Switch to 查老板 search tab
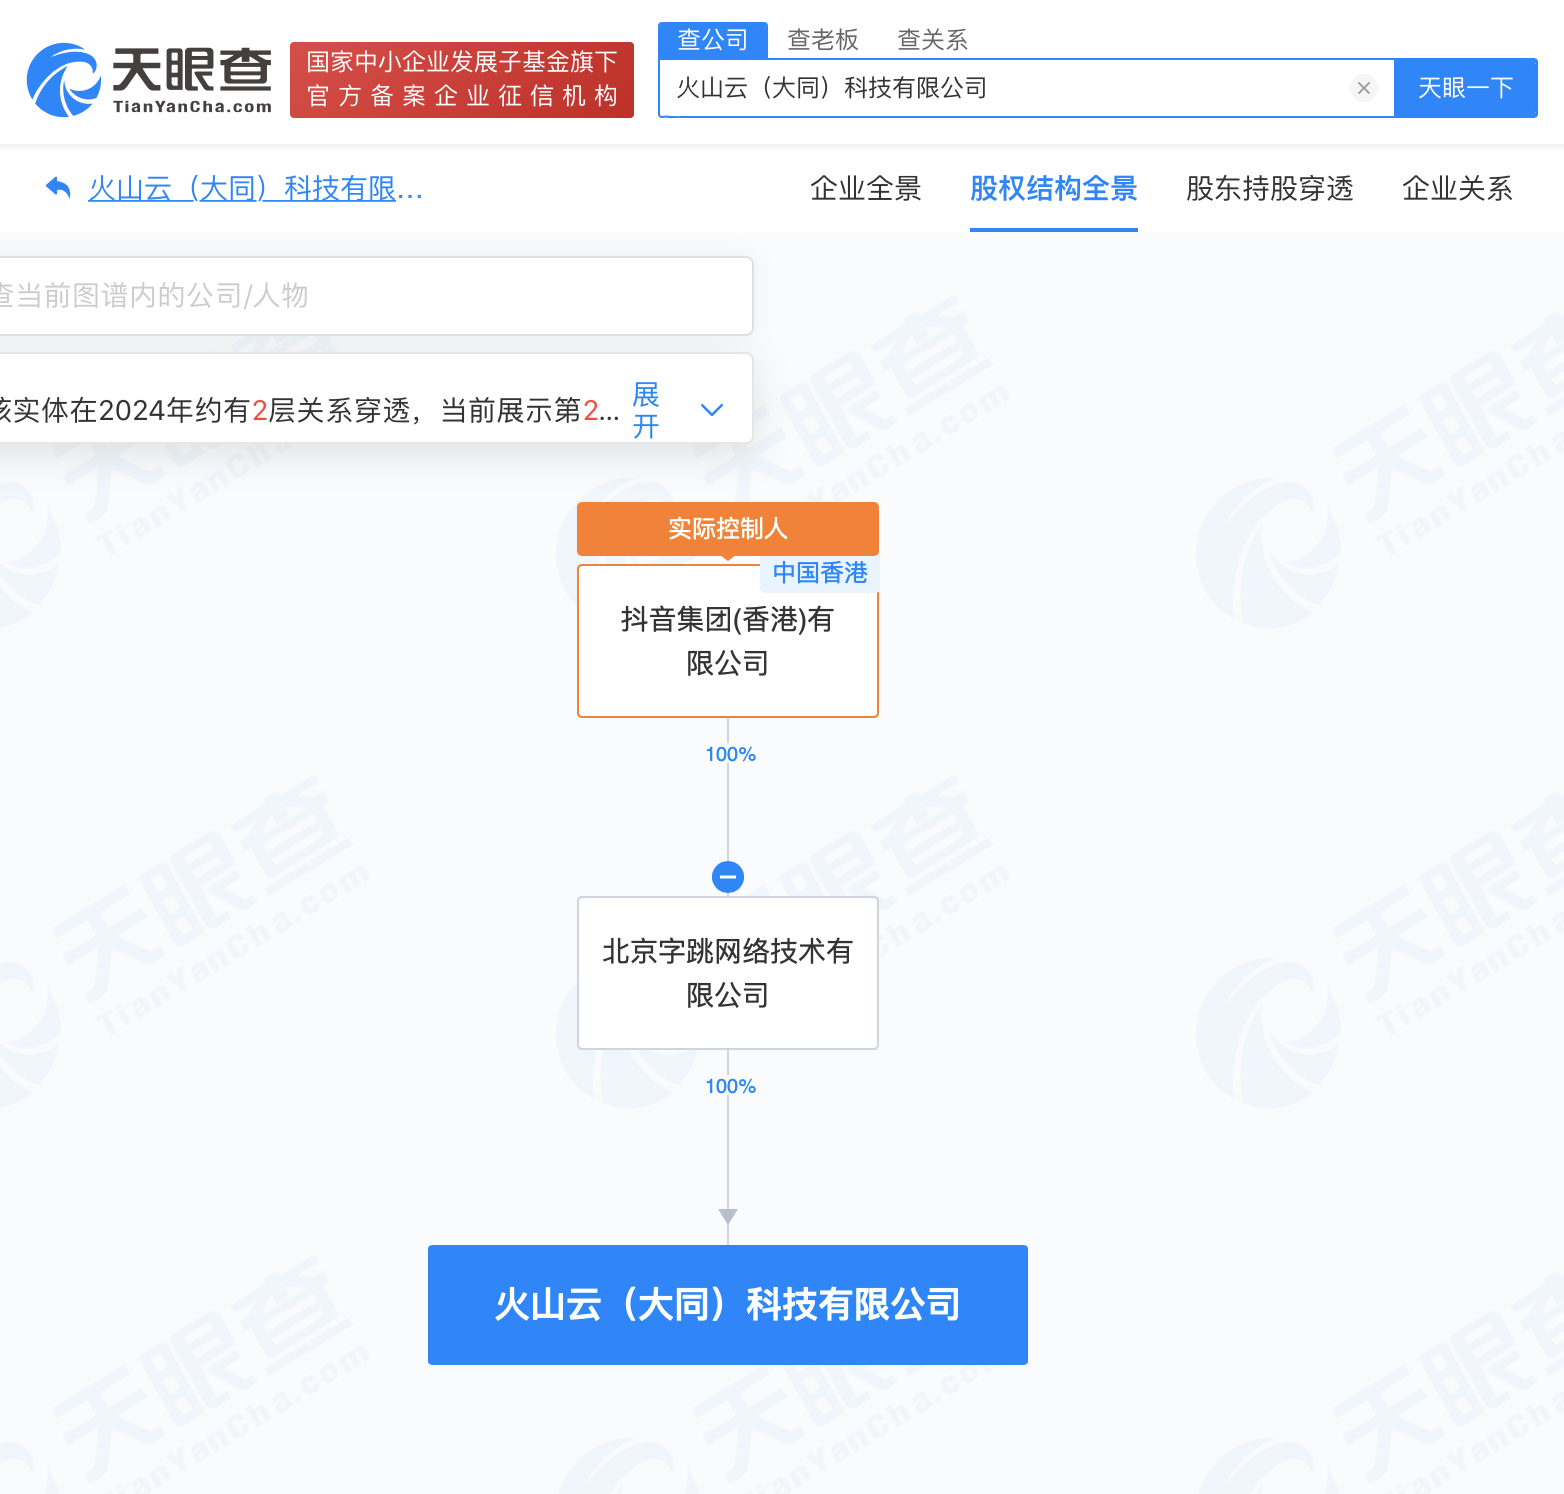 [823, 40]
